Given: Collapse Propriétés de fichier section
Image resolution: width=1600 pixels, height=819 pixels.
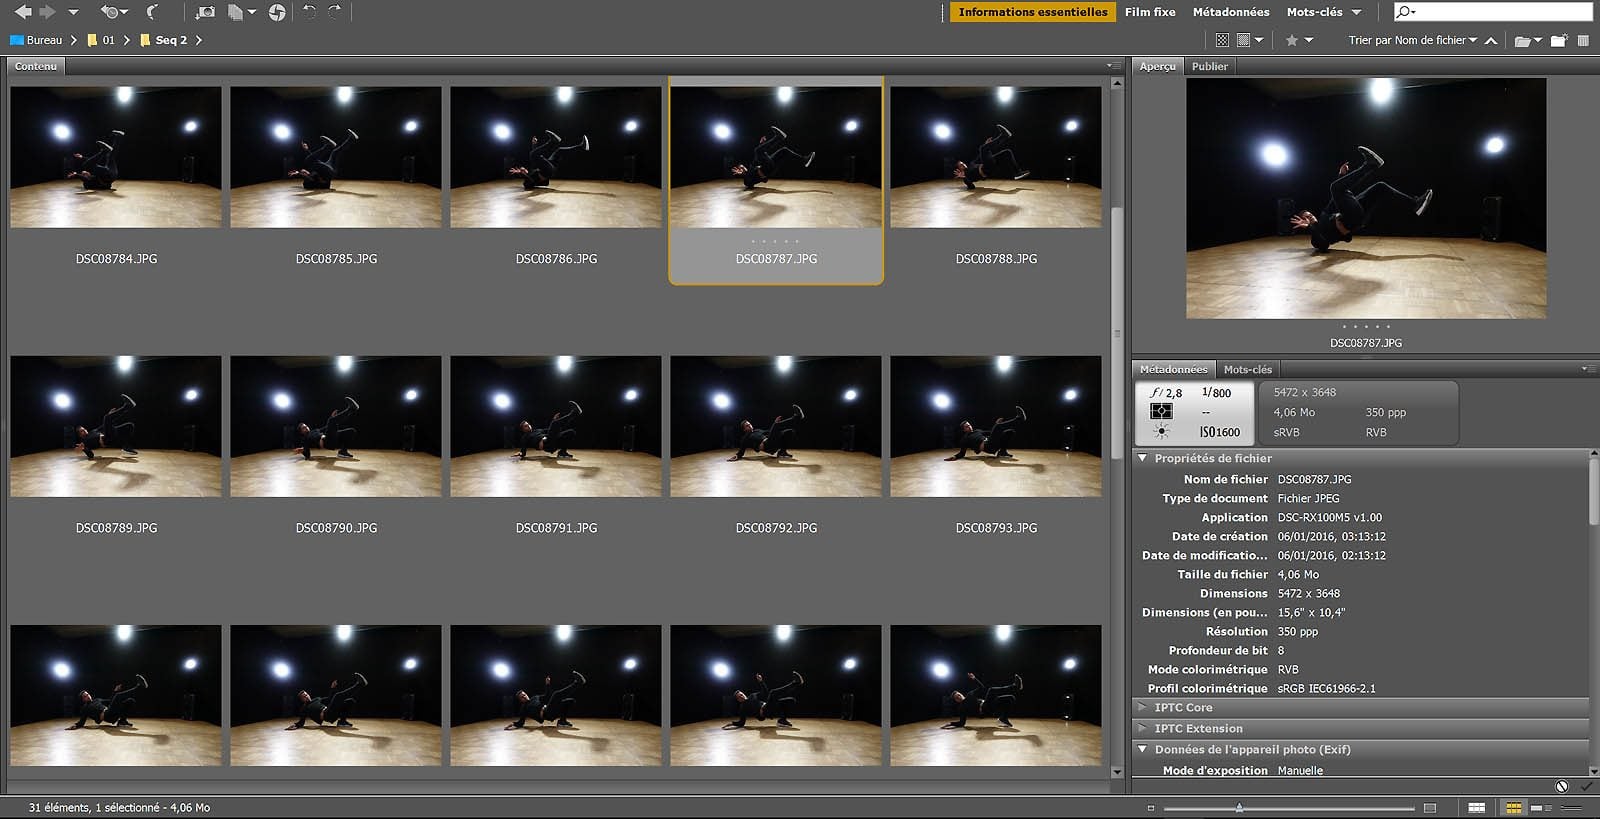Looking at the screenshot, I should coord(1143,459).
